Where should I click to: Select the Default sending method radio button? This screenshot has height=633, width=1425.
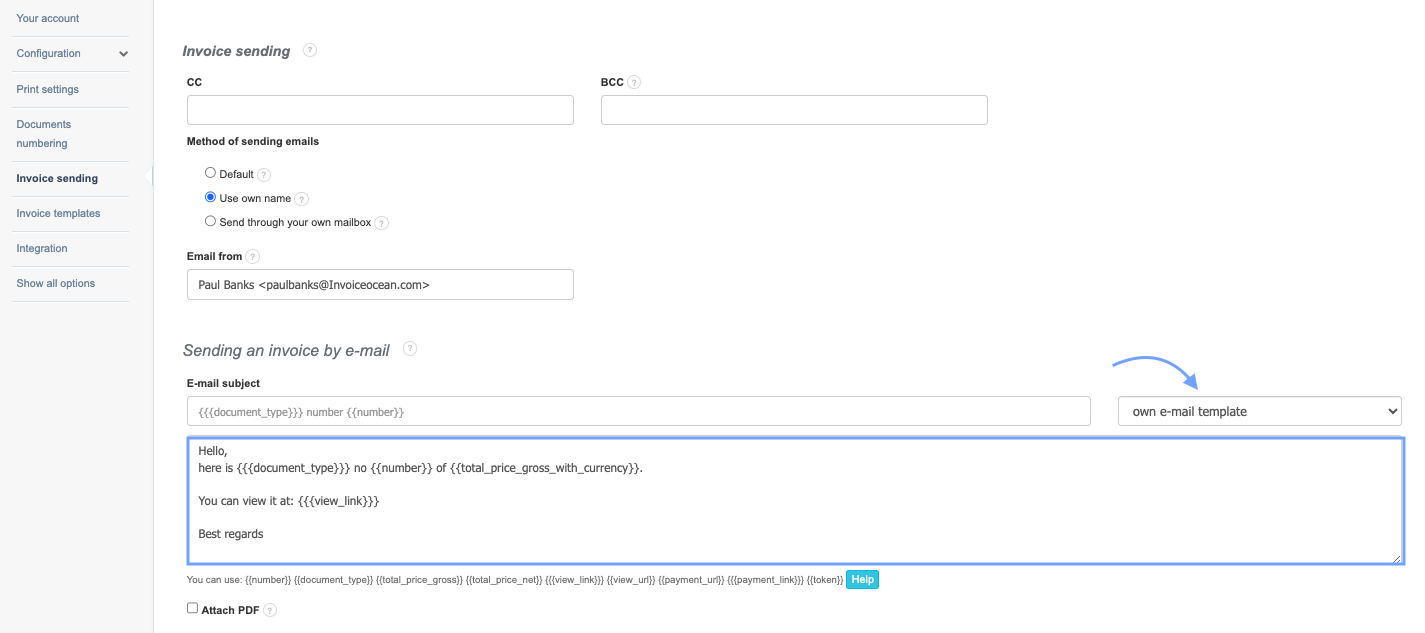[210, 173]
